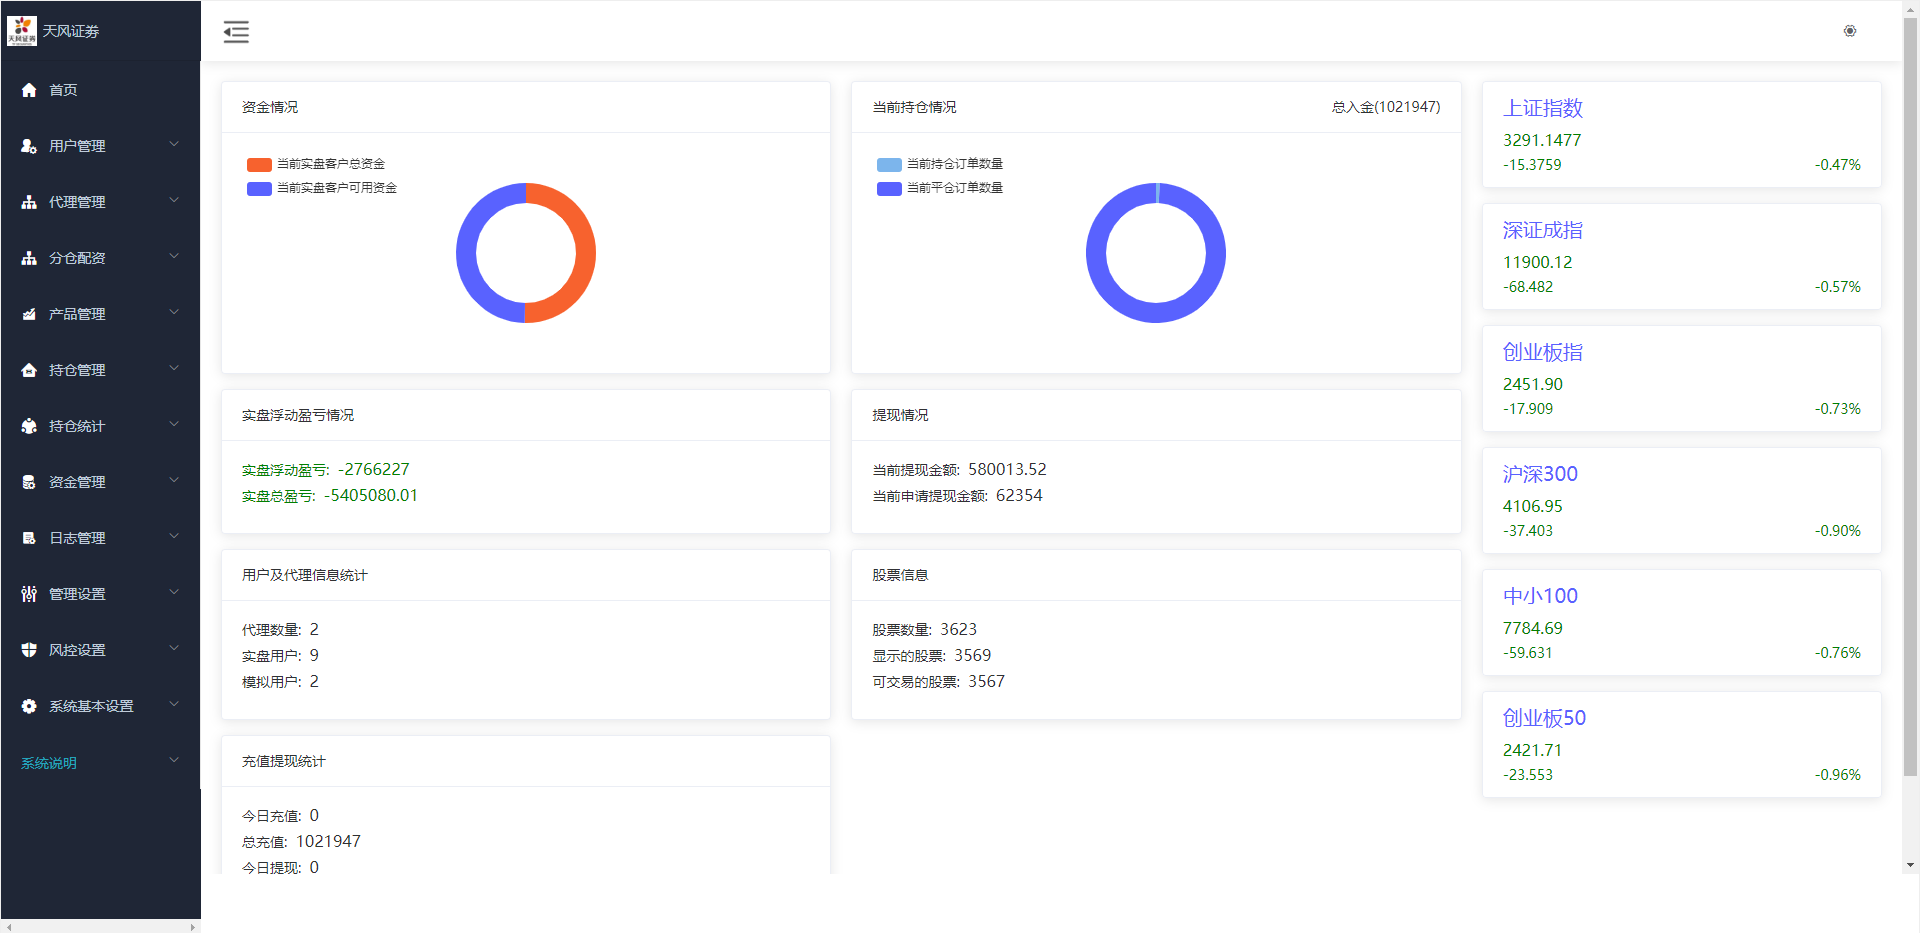Click the theme icon at top right
Image resolution: width=1920 pixels, height=933 pixels.
coord(1849,31)
